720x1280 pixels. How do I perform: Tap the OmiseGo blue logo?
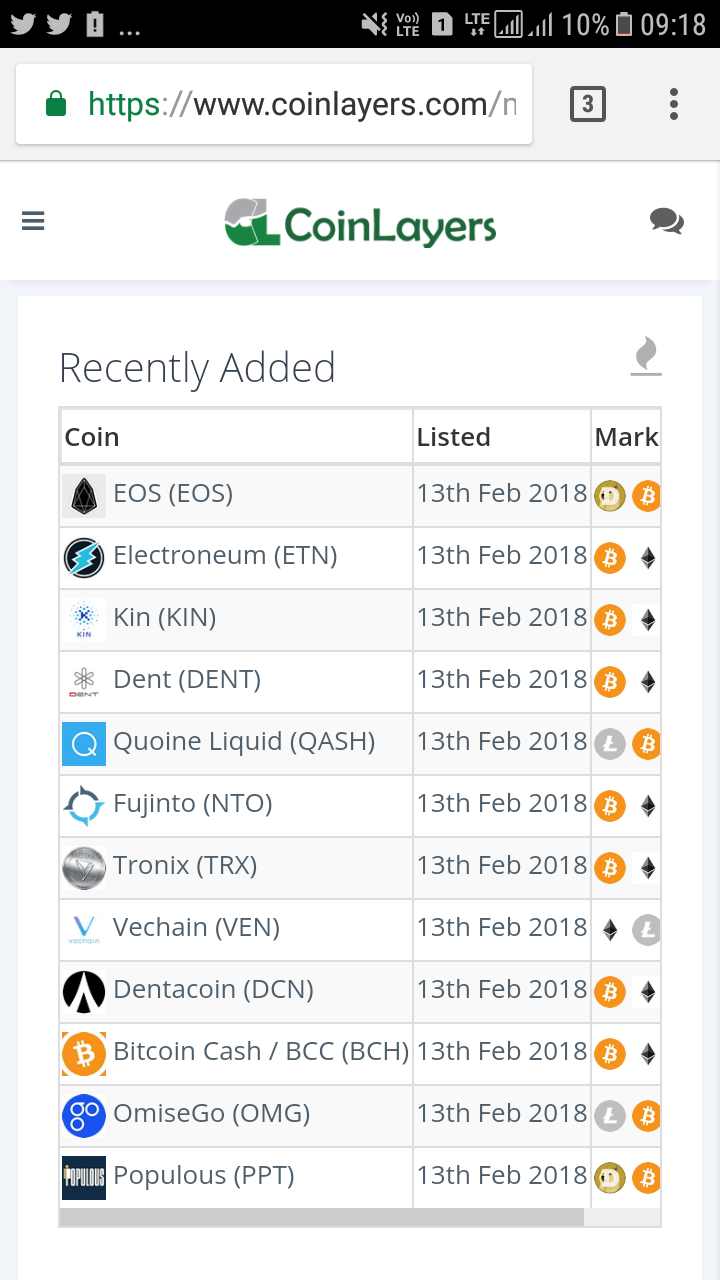[x=84, y=1115]
